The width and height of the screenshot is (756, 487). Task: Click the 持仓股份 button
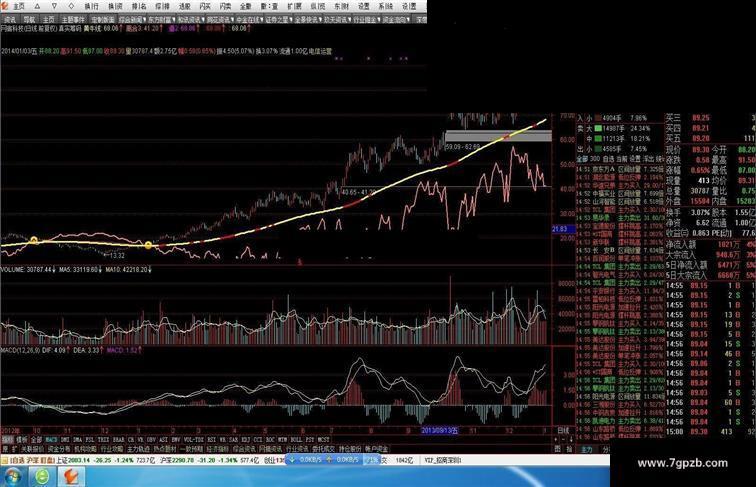[x=350, y=448]
